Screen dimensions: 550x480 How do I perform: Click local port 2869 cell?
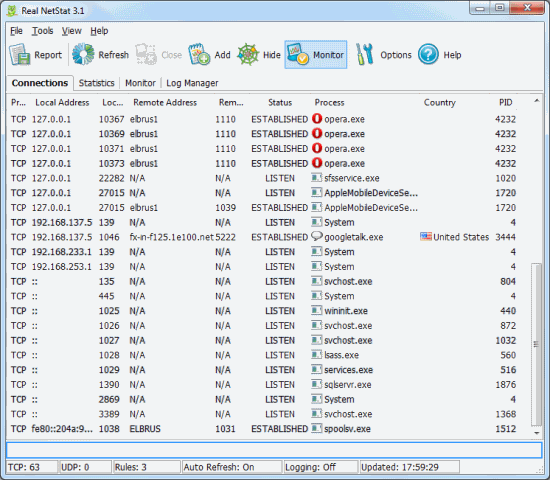tap(109, 399)
